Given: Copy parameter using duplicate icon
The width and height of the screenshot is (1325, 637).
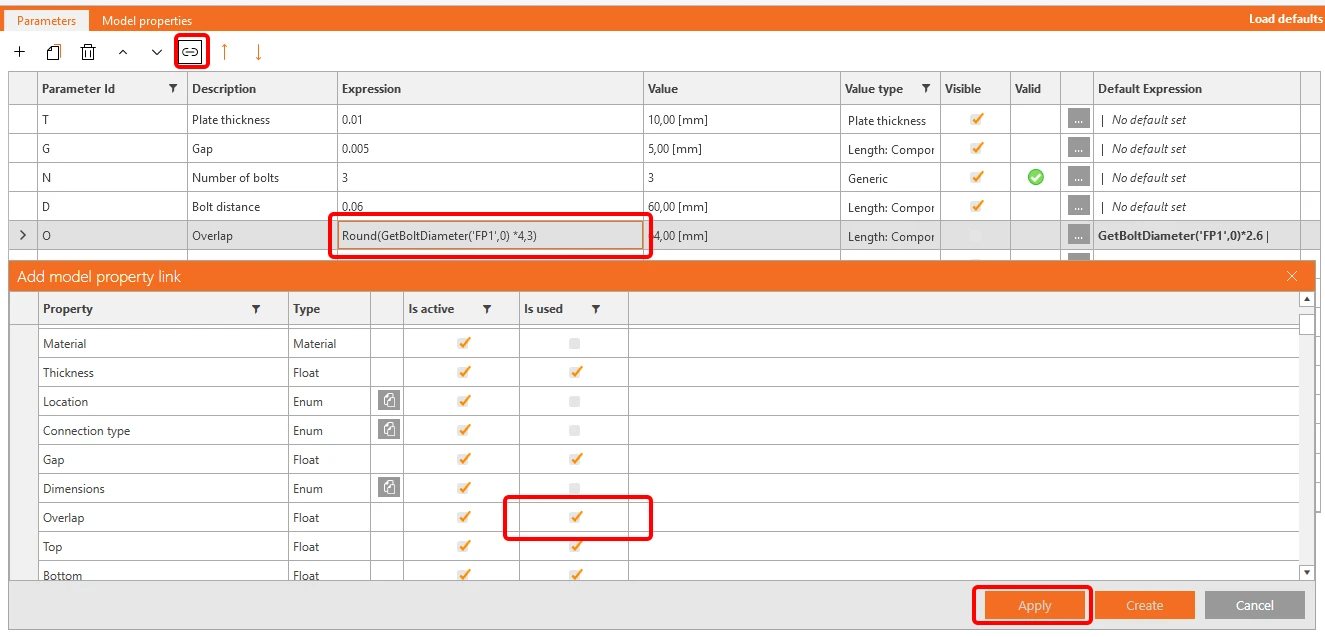Looking at the screenshot, I should click(x=54, y=52).
